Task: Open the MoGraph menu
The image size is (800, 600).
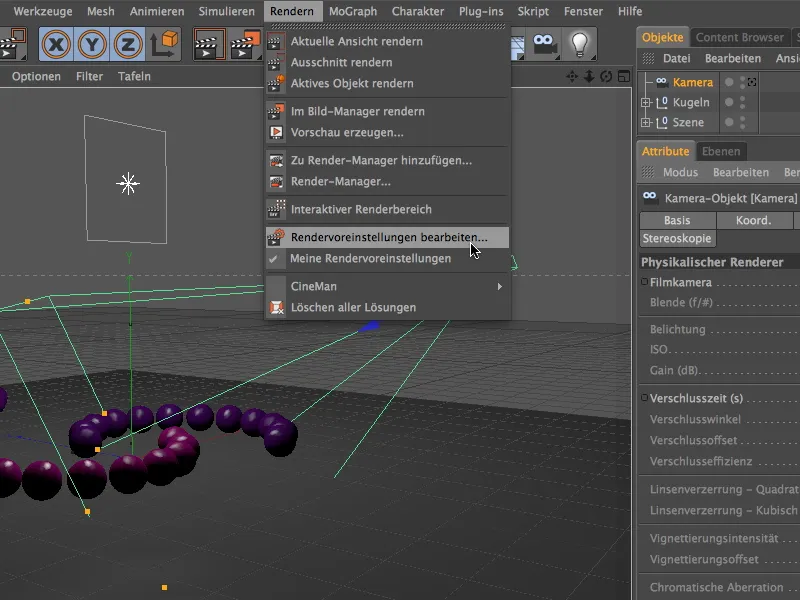Action: coord(353,11)
